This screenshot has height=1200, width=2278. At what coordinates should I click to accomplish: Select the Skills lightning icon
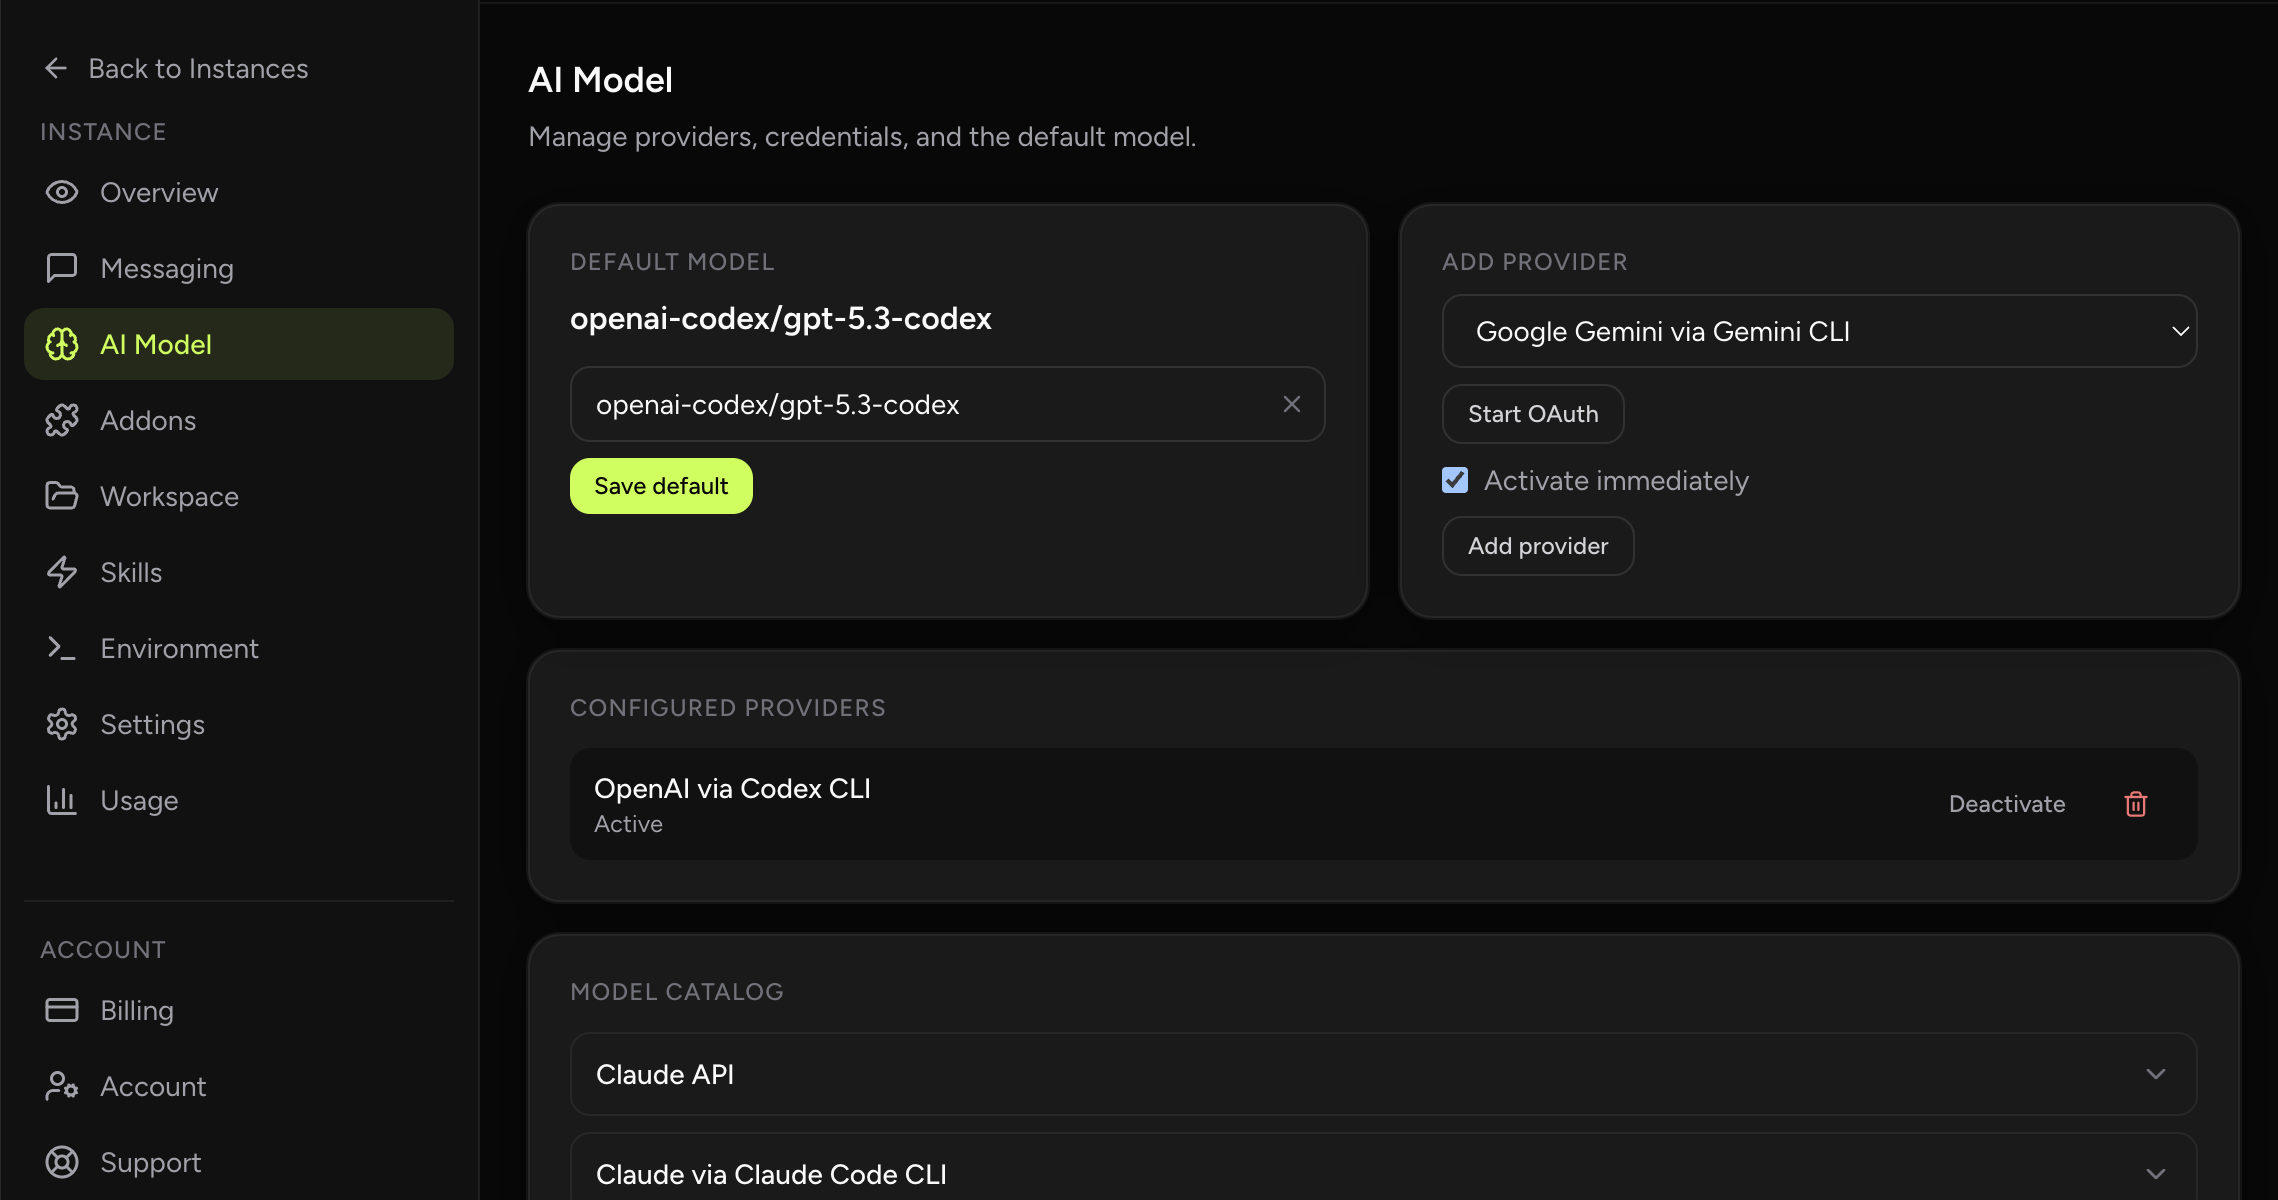[61, 572]
